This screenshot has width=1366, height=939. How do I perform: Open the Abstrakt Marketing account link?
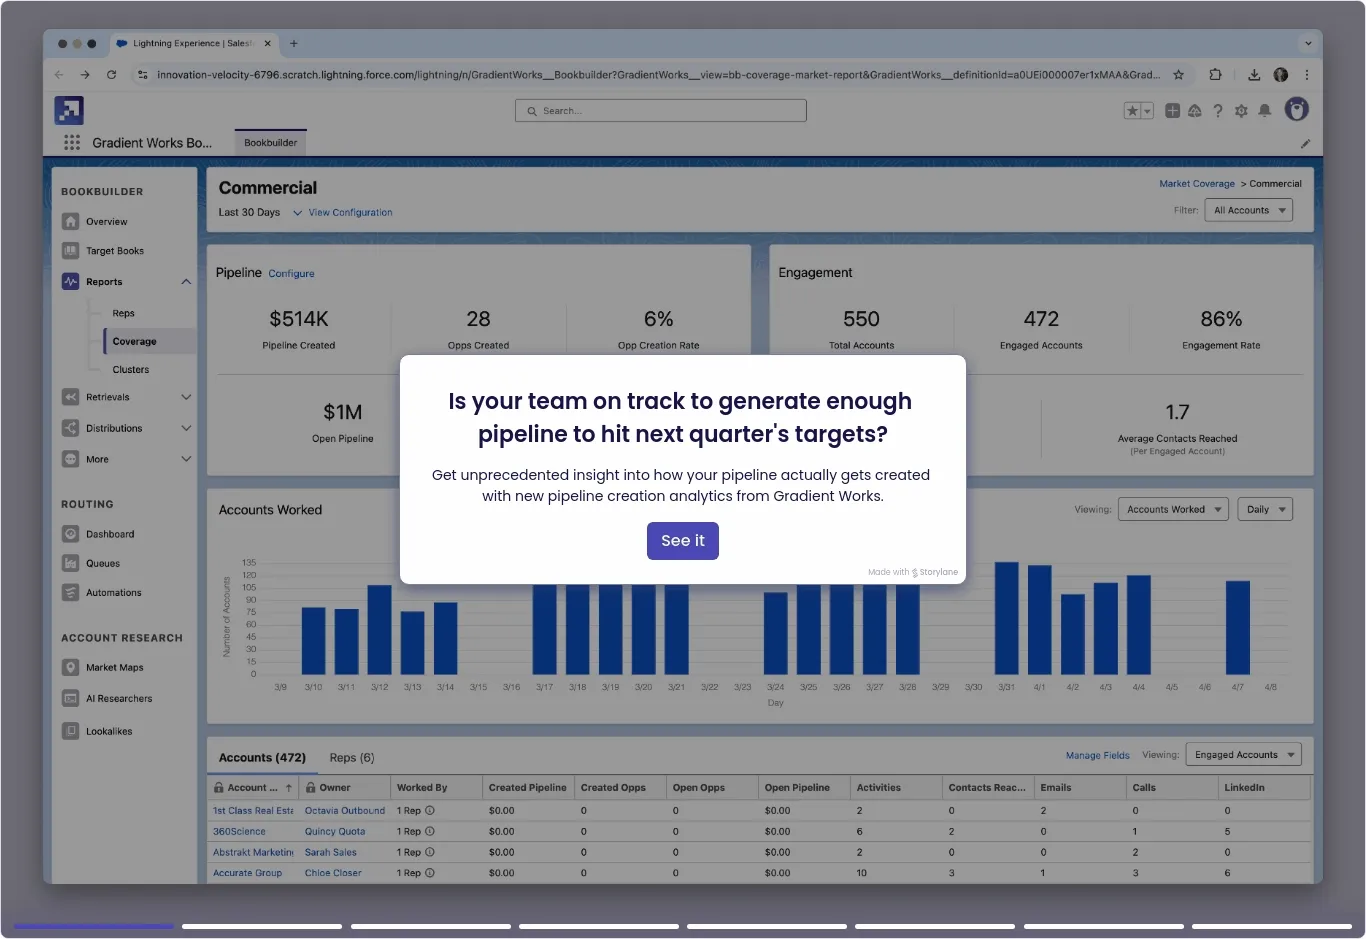[253, 853]
